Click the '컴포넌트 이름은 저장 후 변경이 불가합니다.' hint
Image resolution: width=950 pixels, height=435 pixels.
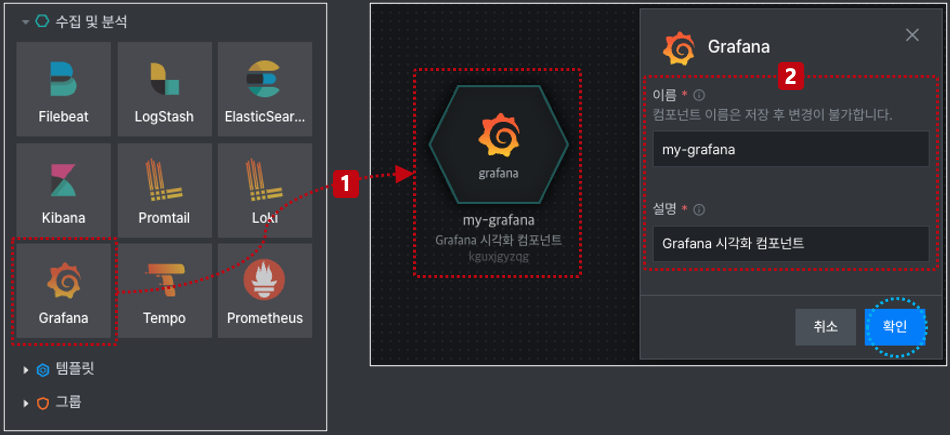click(772, 115)
